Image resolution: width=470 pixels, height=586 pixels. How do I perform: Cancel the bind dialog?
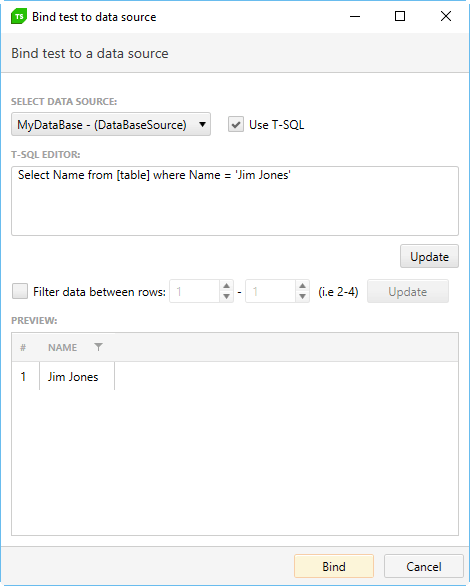pyautogui.click(x=424, y=567)
